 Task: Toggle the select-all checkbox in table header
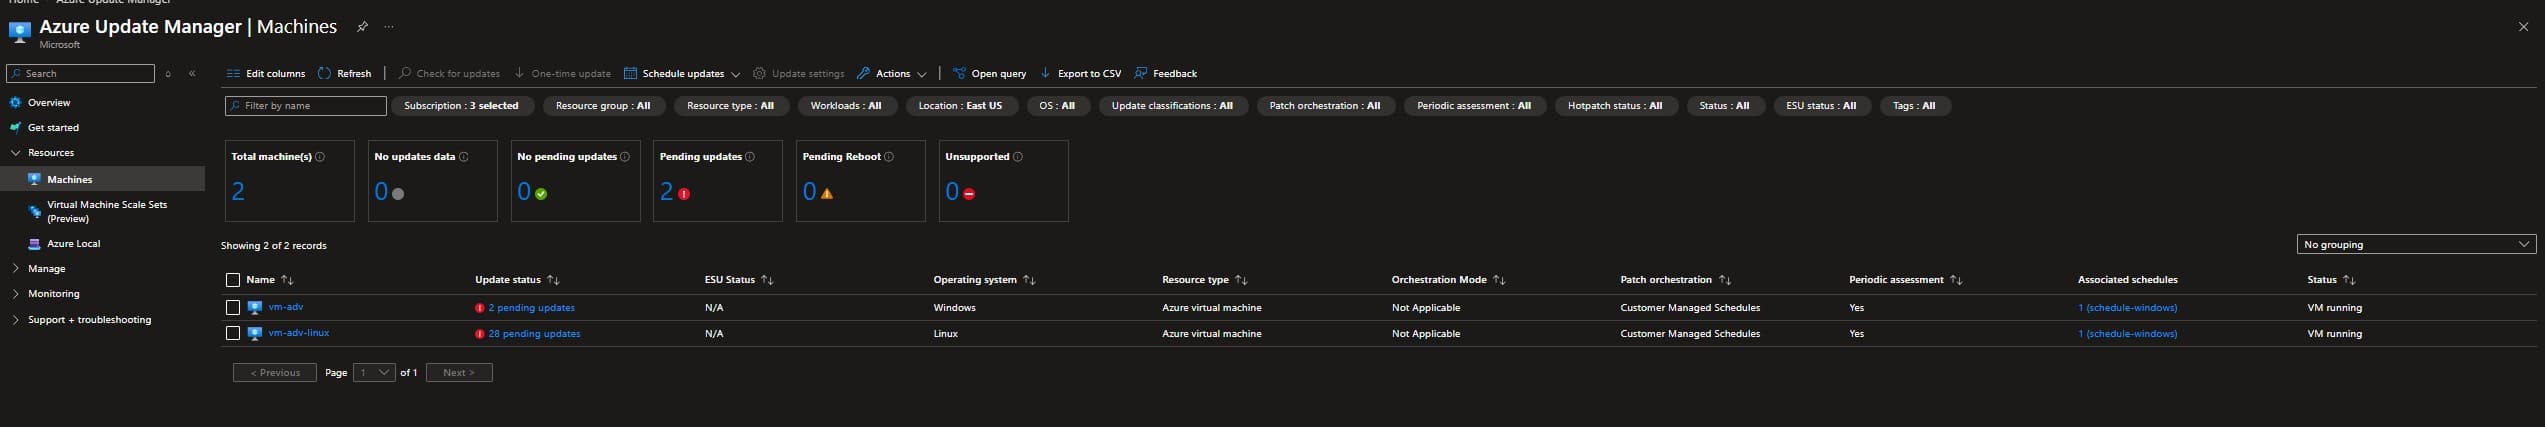pyautogui.click(x=233, y=280)
